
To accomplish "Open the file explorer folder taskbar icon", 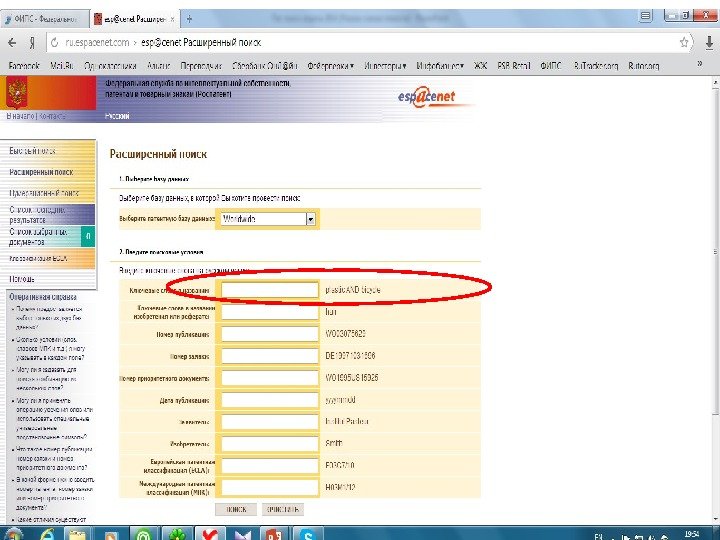I will click(x=78, y=534).
